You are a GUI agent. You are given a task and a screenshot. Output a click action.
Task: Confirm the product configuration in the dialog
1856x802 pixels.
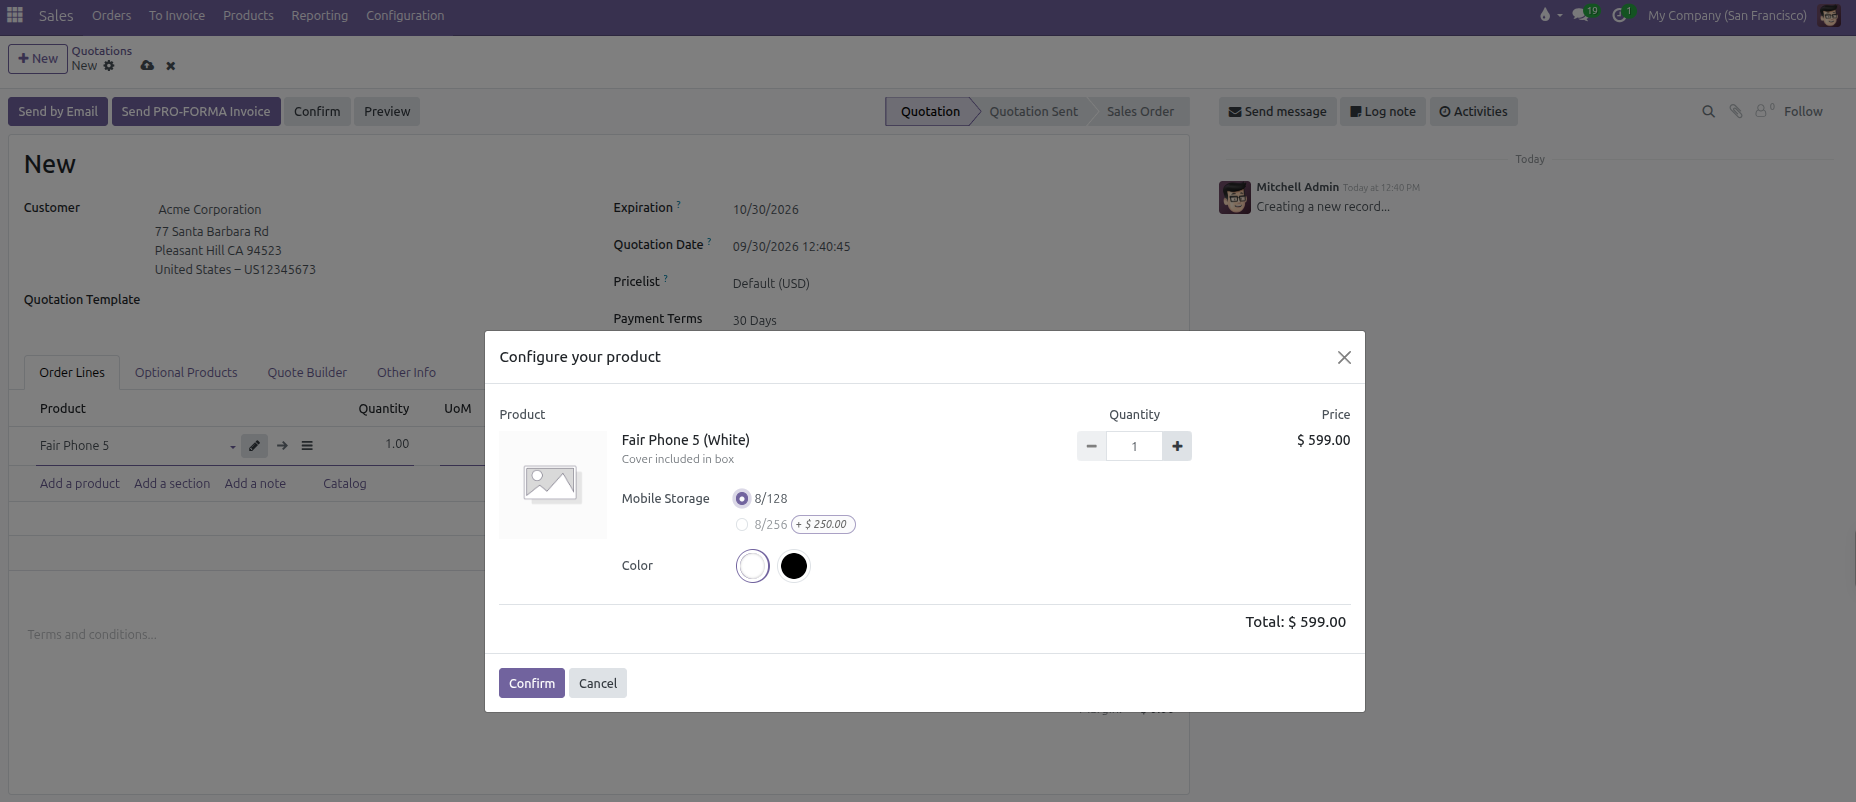[x=532, y=683]
